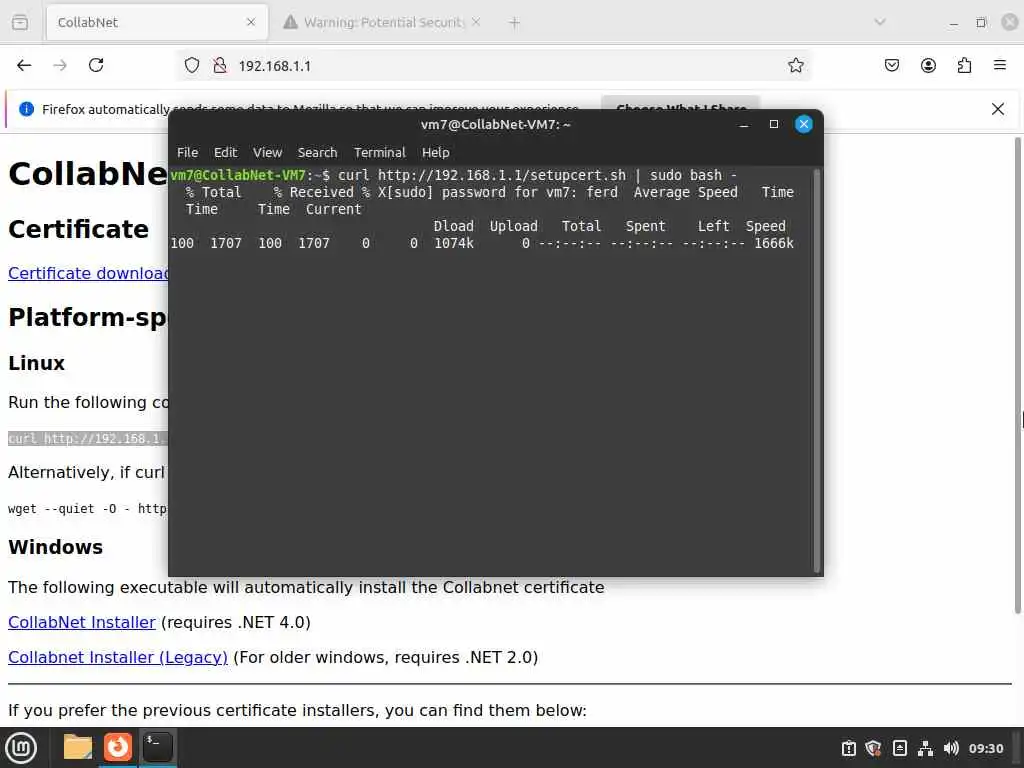This screenshot has height=768, width=1024.
Task: Maximize the terminal window
Action: click(x=774, y=124)
